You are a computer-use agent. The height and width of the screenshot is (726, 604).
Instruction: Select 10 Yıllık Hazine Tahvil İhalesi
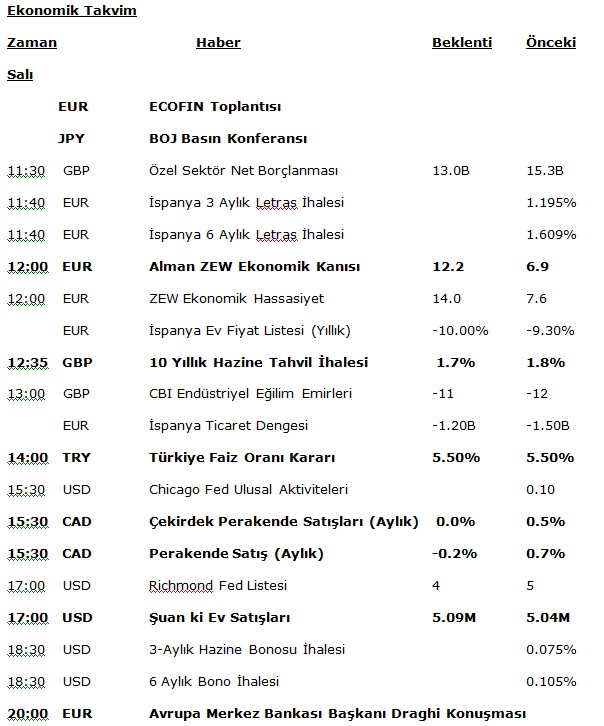click(258, 363)
